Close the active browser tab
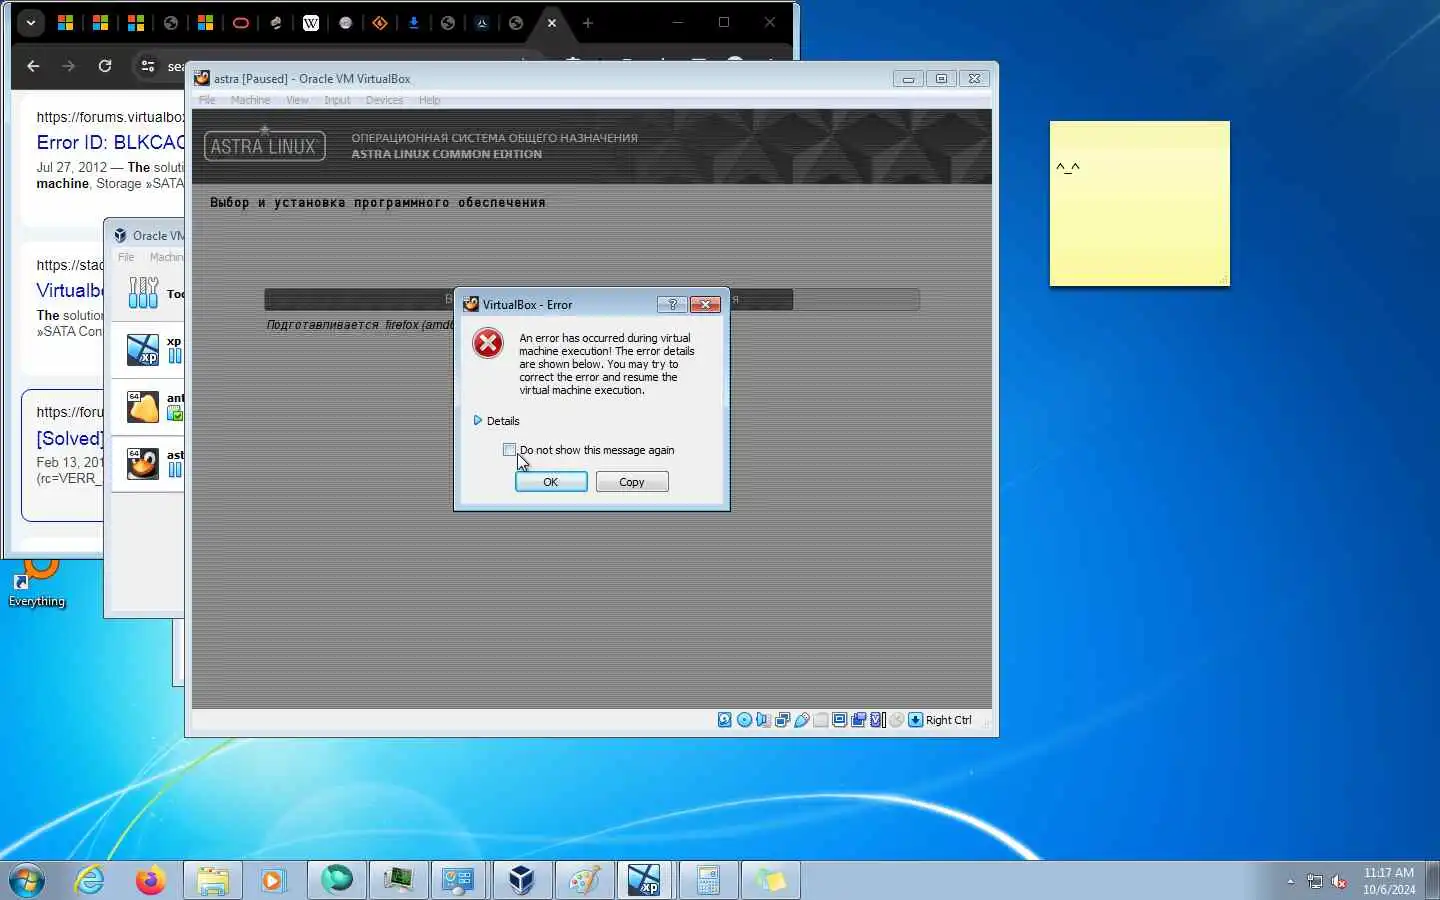 pos(551,22)
